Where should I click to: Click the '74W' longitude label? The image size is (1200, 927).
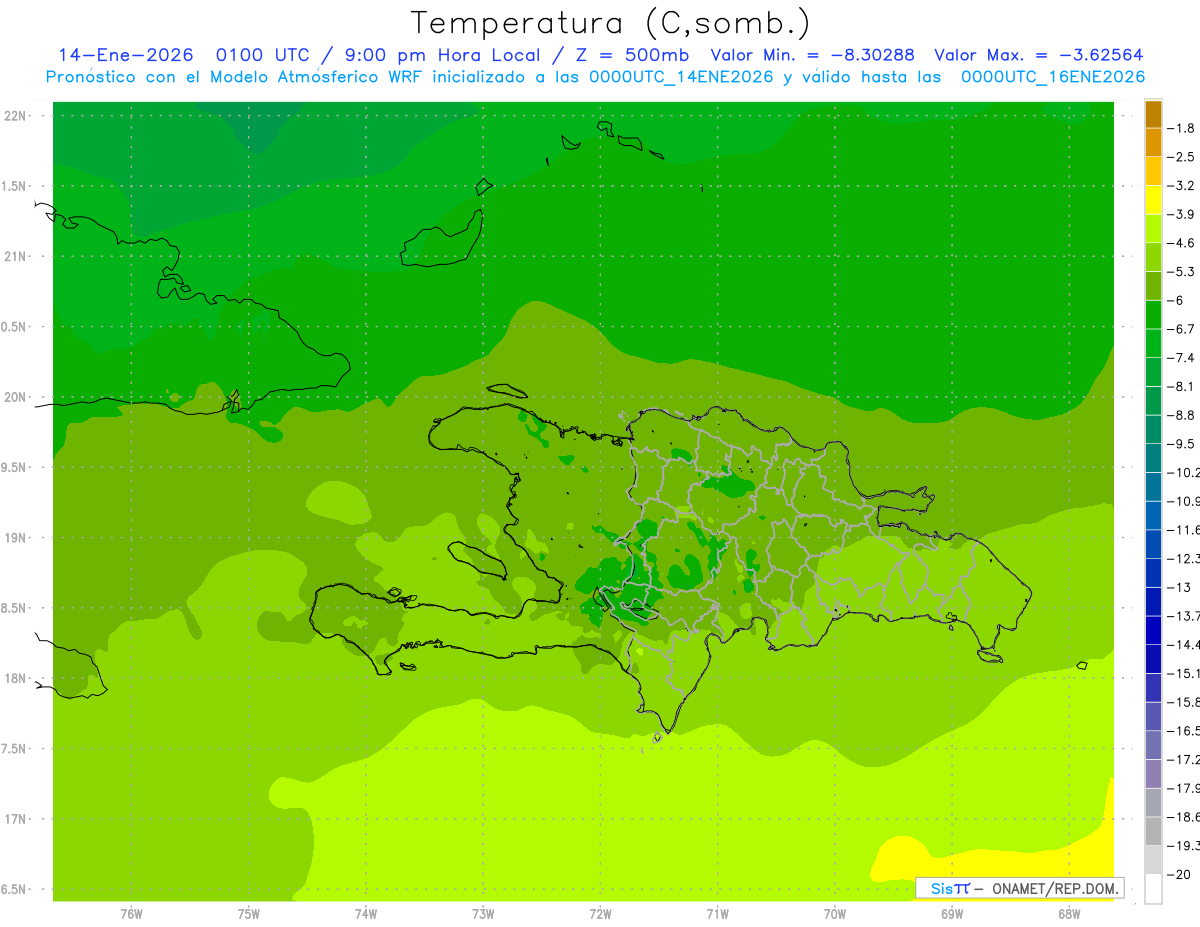365,914
